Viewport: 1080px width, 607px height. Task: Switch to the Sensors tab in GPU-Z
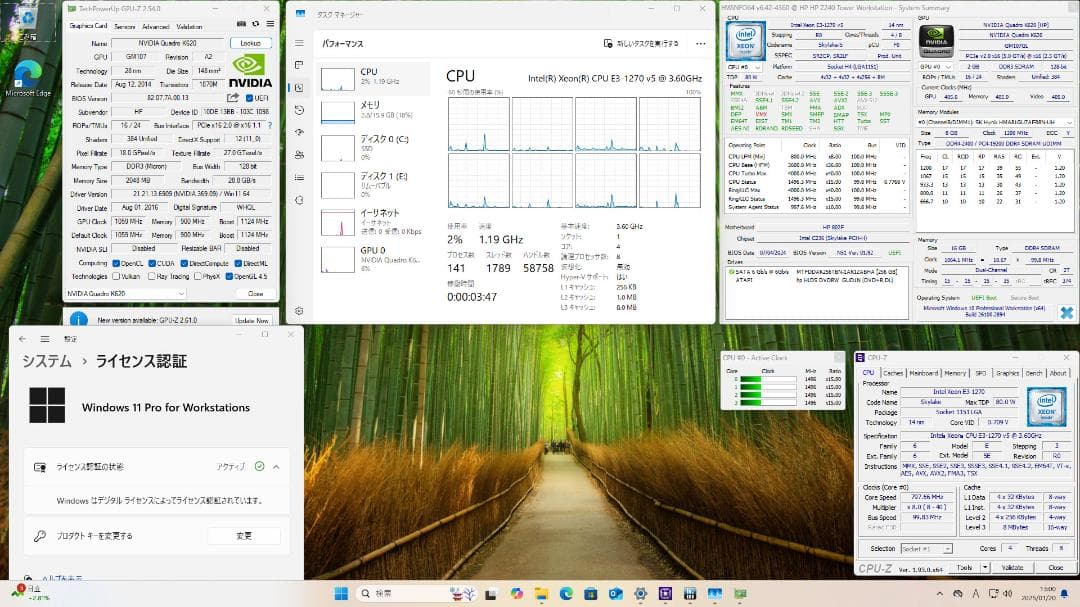click(125, 25)
